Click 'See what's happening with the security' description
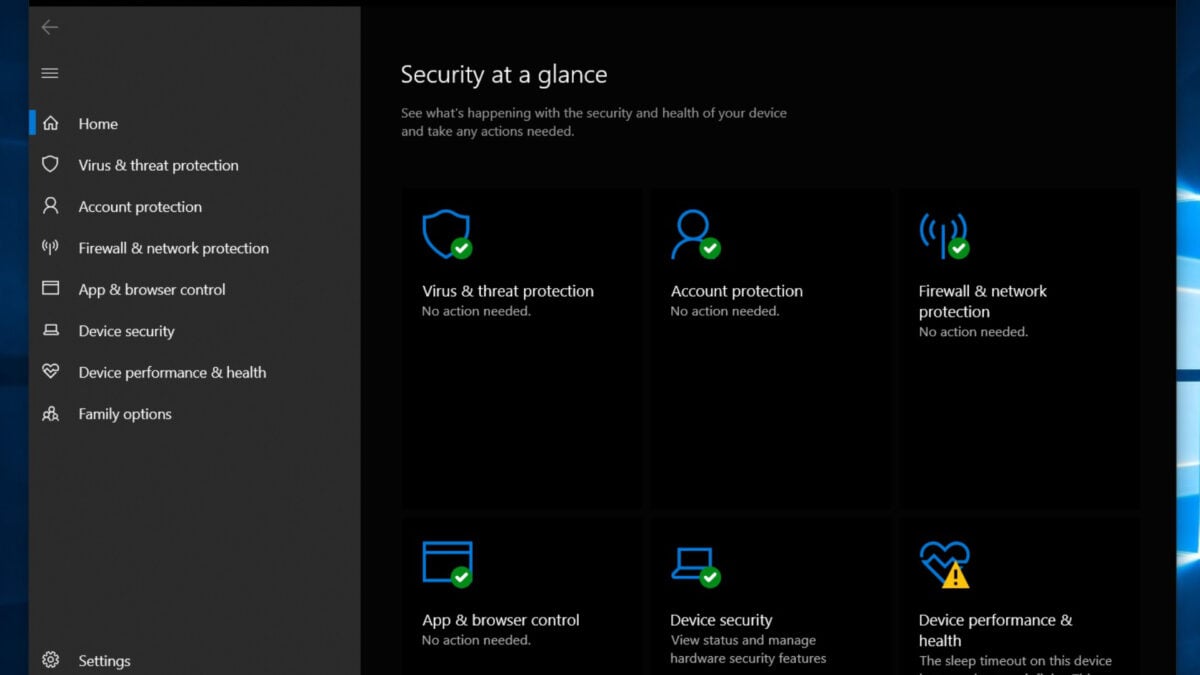The height and width of the screenshot is (675, 1200). (594, 122)
